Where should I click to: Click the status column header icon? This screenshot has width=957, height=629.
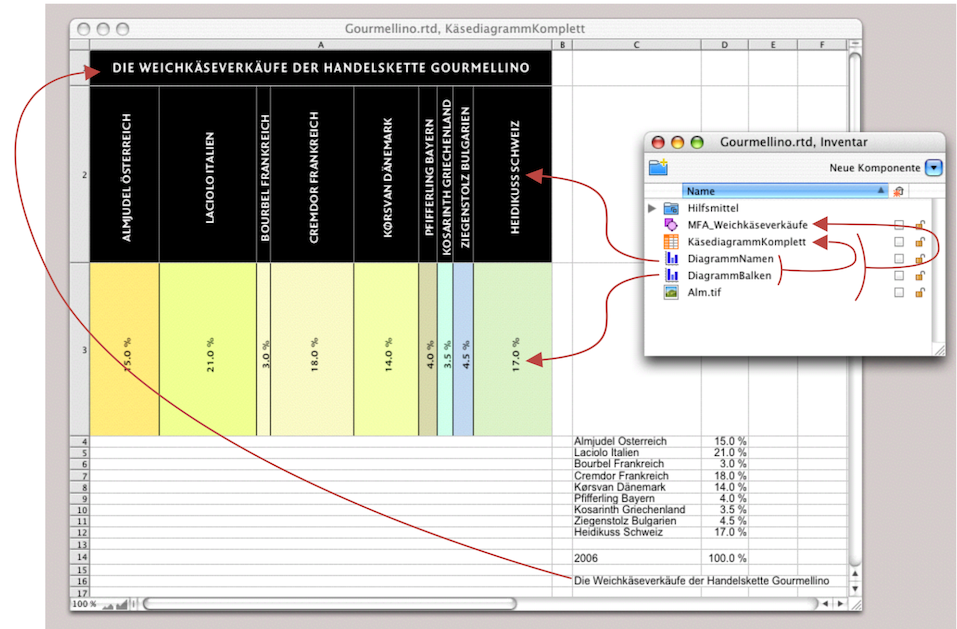tap(898, 190)
